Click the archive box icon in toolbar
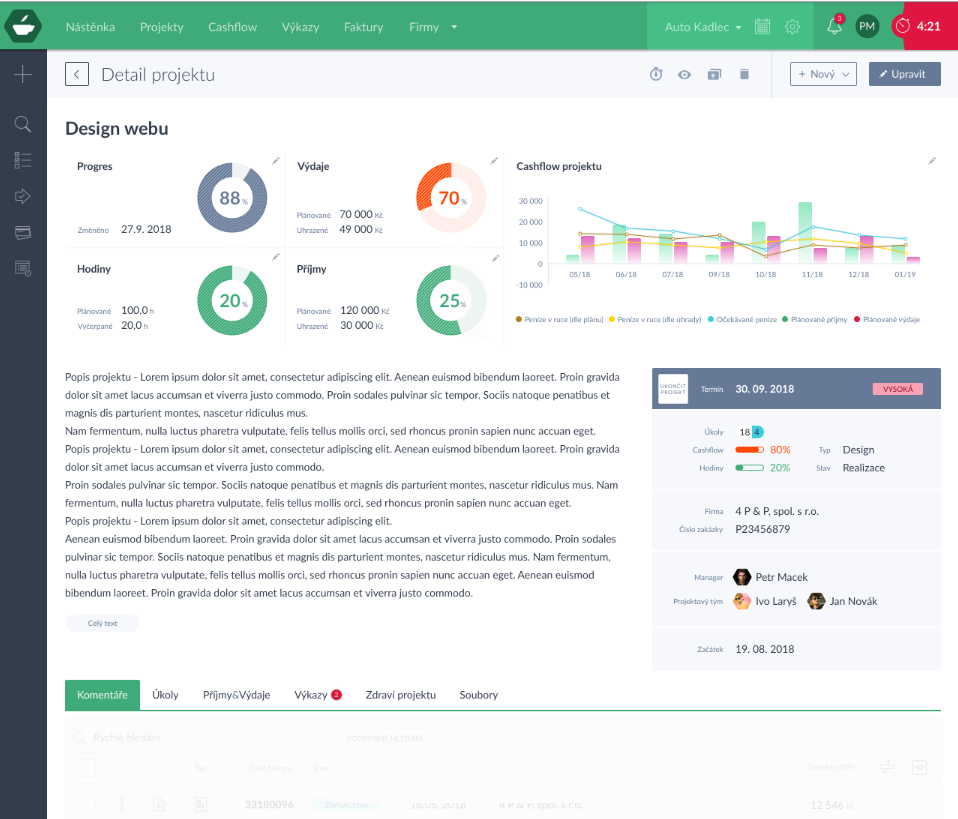The width and height of the screenshot is (958, 819). tap(714, 74)
